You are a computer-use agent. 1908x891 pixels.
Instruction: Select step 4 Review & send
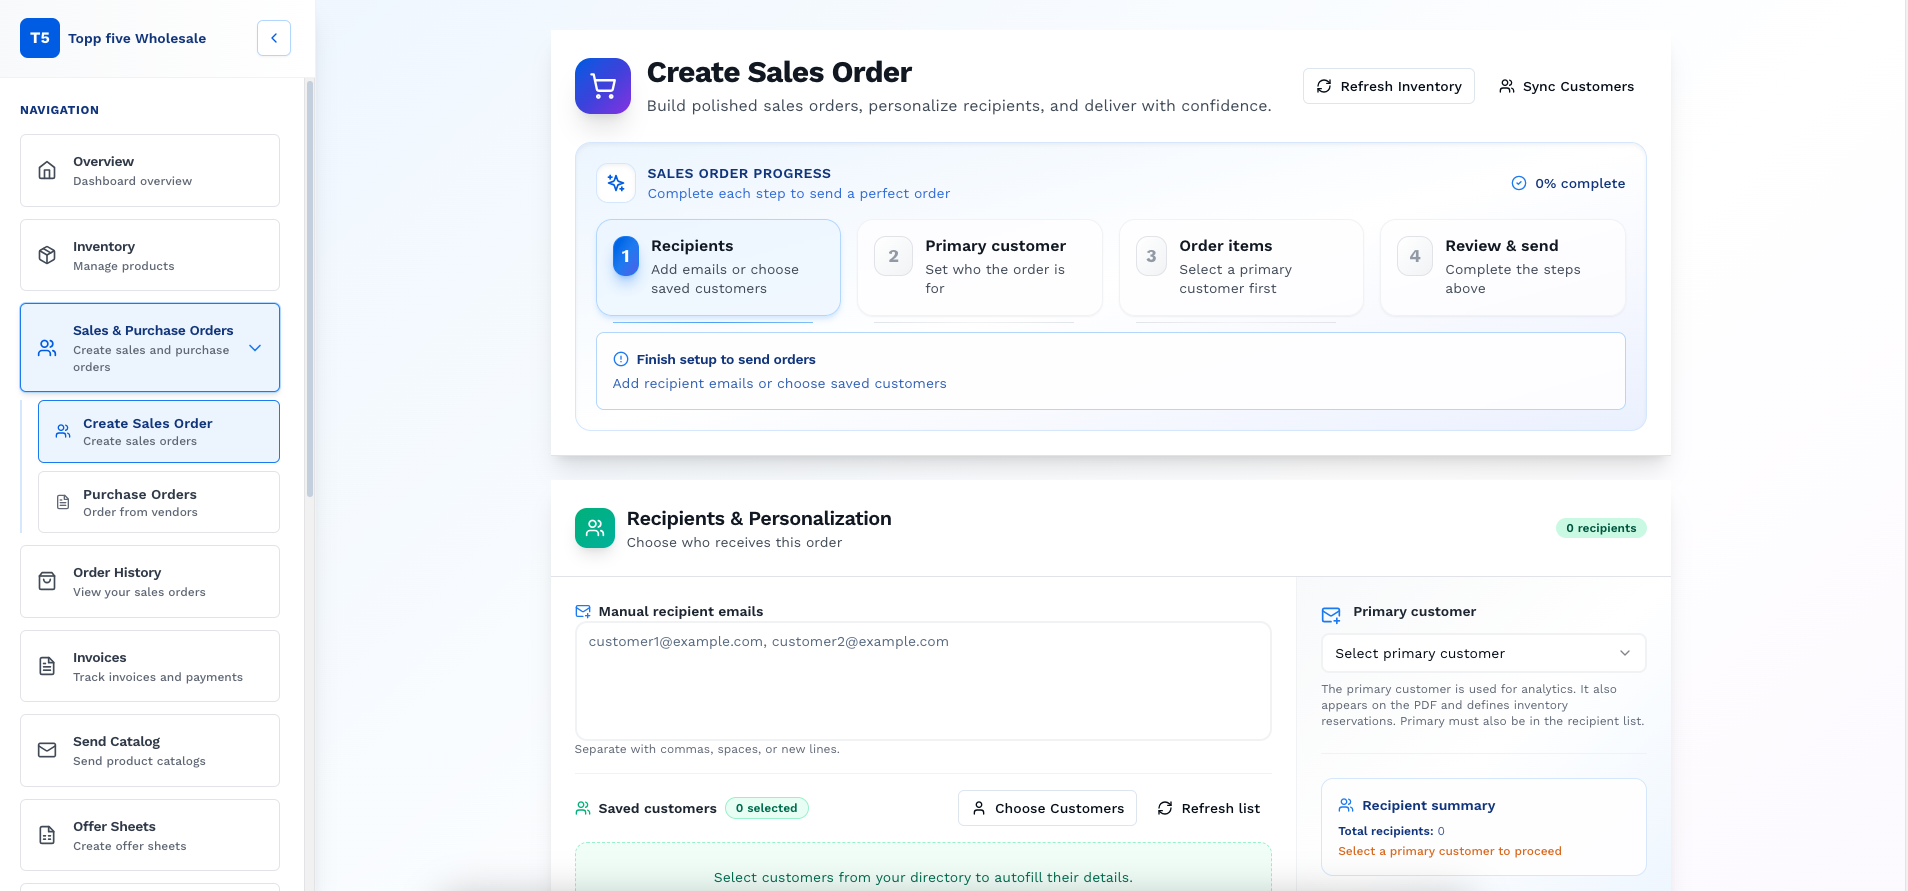pyautogui.click(x=1503, y=267)
